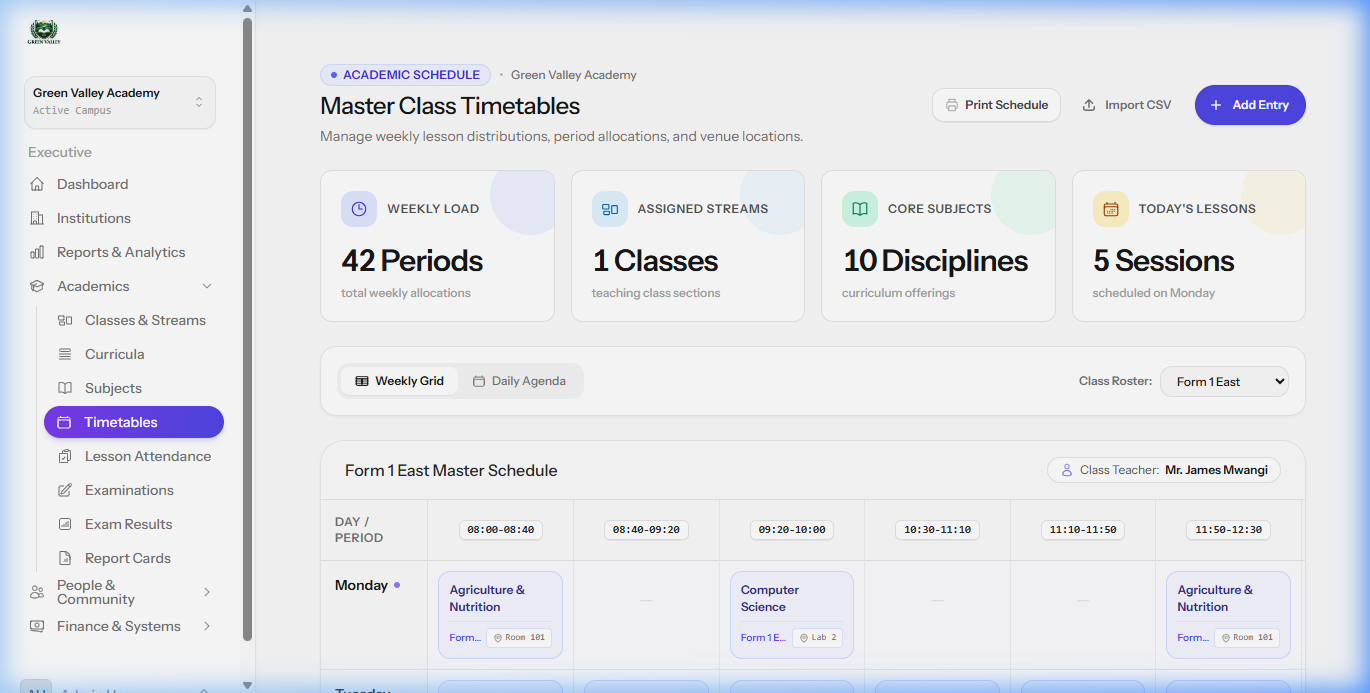The width and height of the screenshot is (1370, 693).
Task: Switch to Weekly Grid view
Action: (399, 381)
